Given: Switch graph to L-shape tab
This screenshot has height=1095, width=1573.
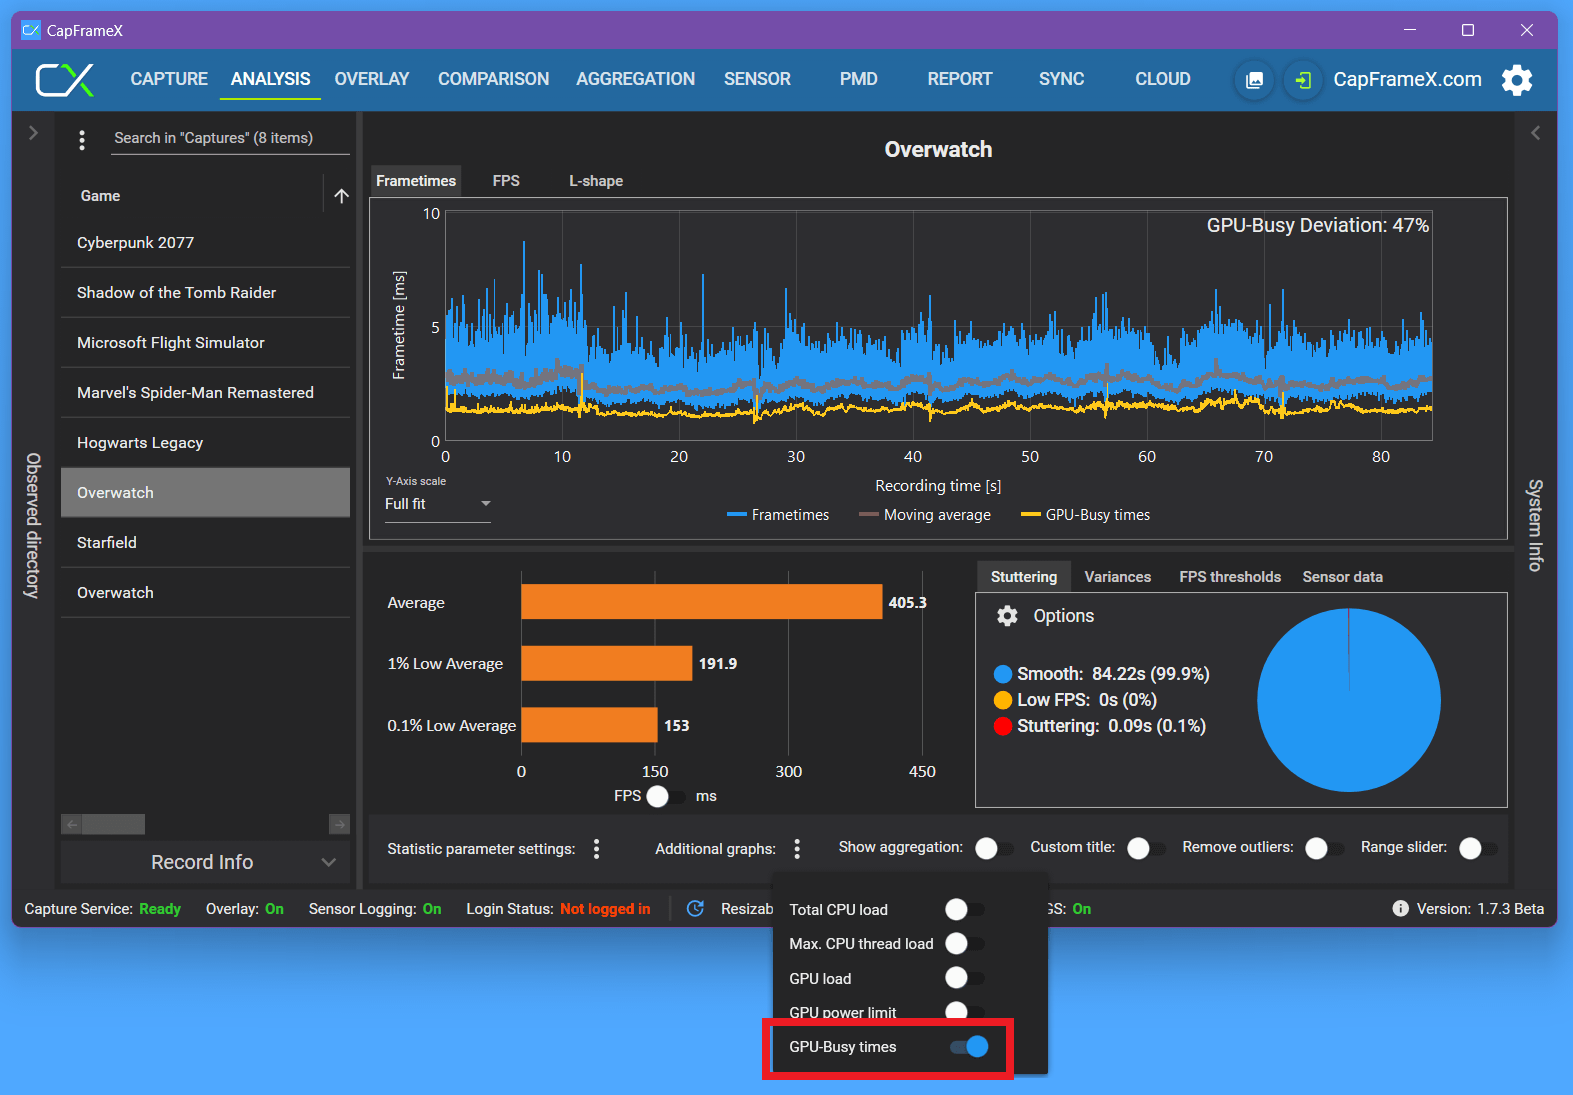Looking at the screenshot, I should tap(596, 181).
